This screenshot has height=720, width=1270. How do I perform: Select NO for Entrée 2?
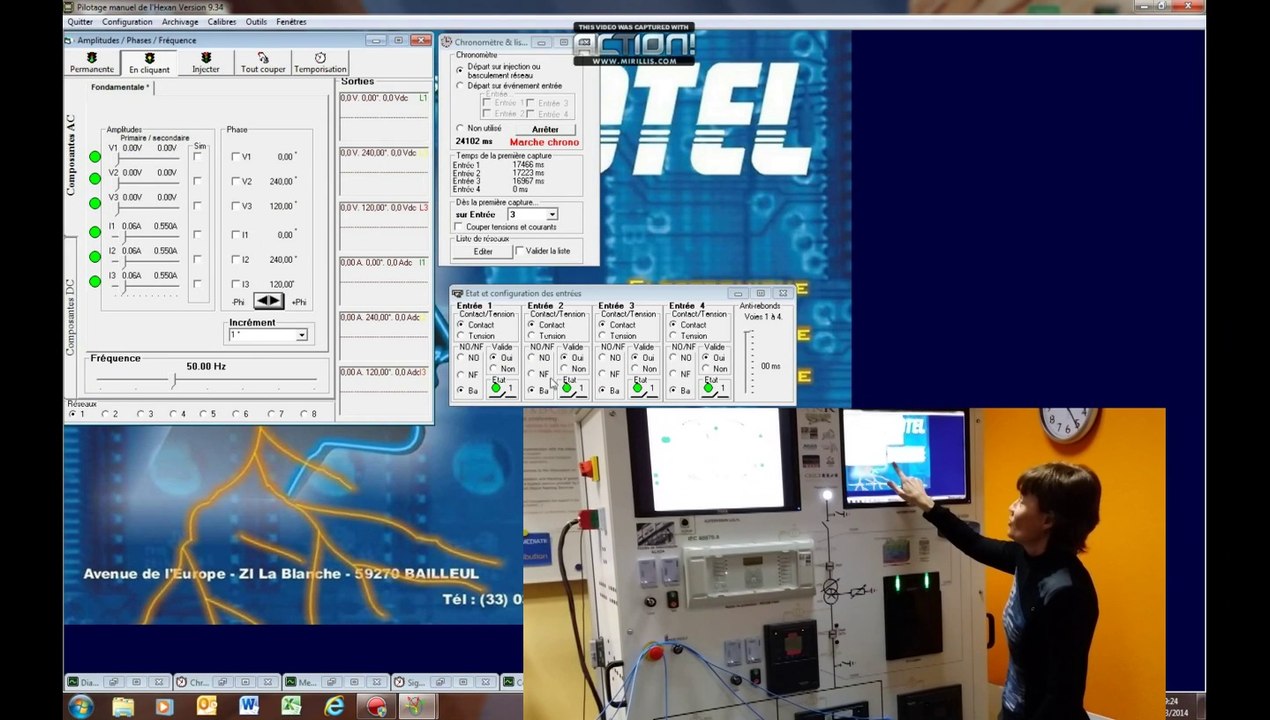(x=532, y=358)
